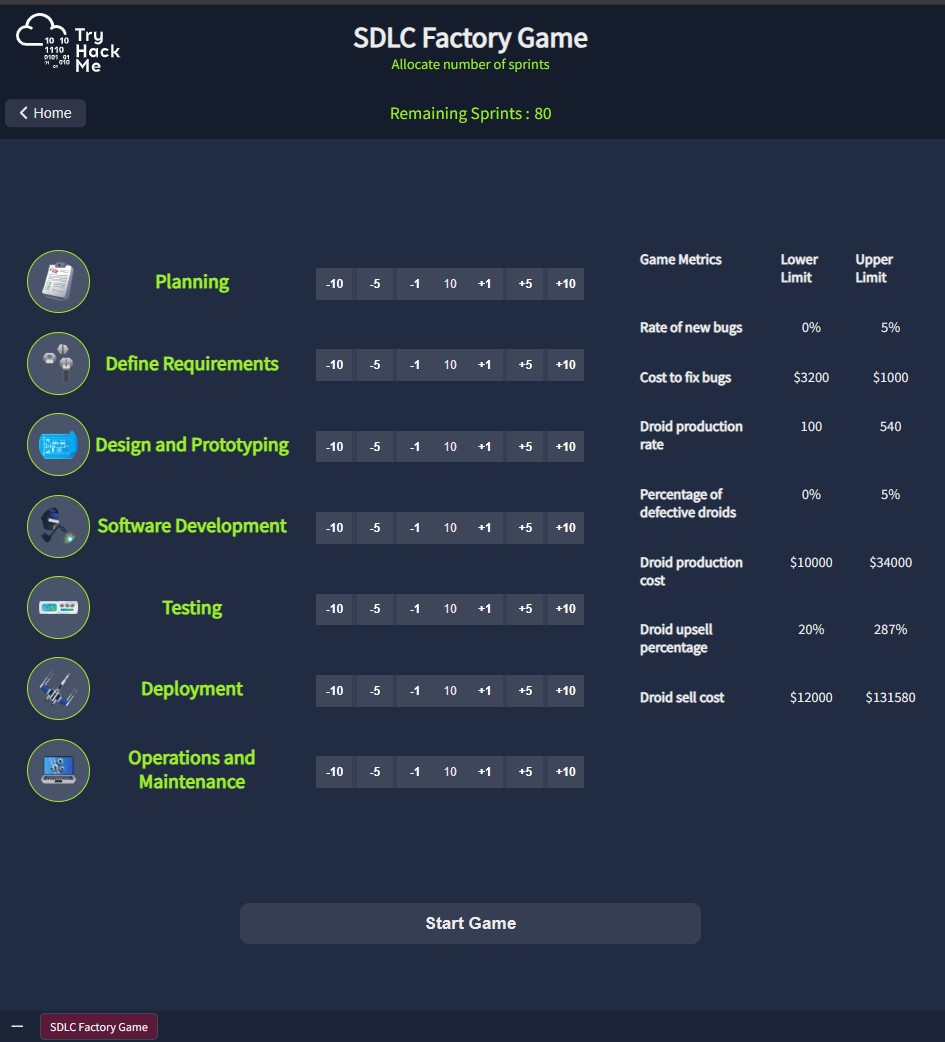This screenshot has height=1042, width=945.
Task: Go back using the Home button
Action: [46, 113]
